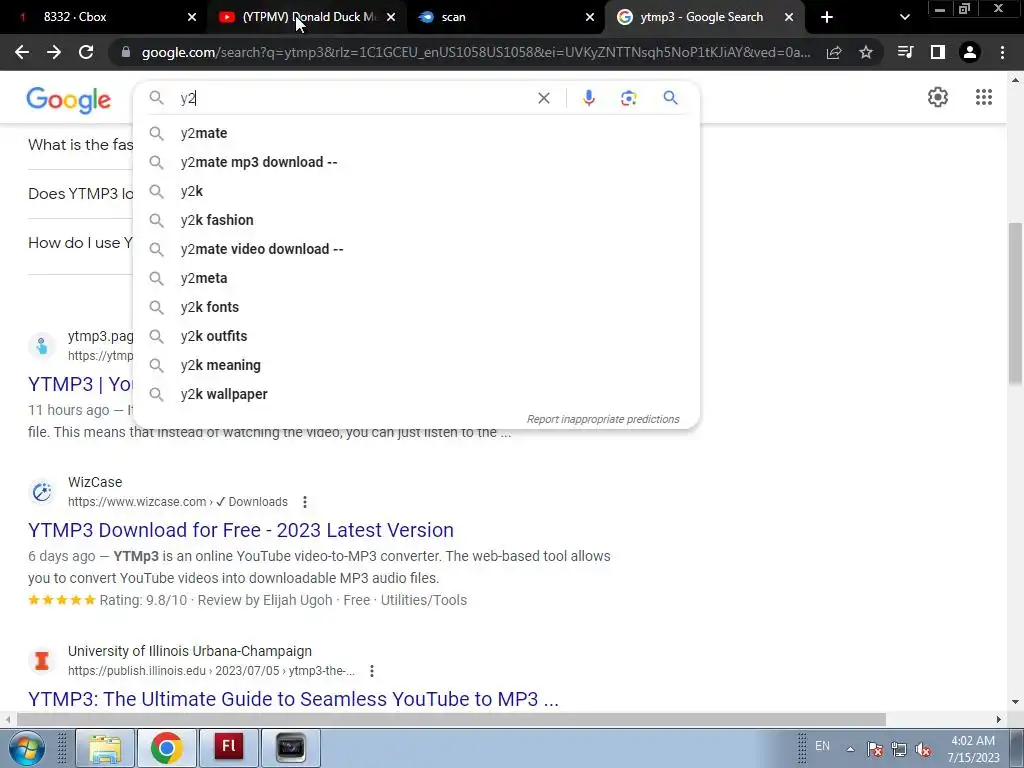Image resolution: width=1024 pixels, height=768 pixels.
Task: Open network tray icon
Action: [899, 749]
